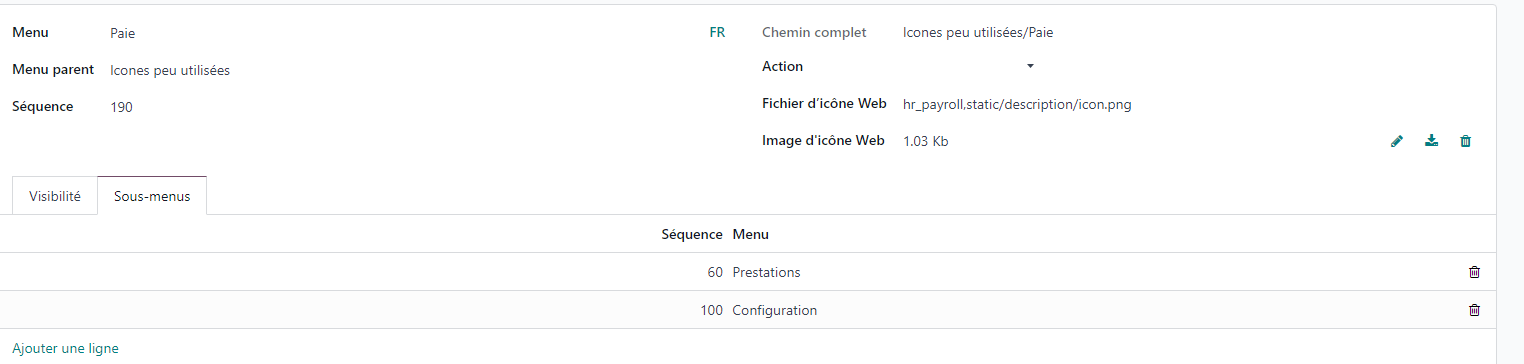Viewport: 1524px width, 364px height.
Task: Click the FR translation button
Action: (x=717, y=32)
